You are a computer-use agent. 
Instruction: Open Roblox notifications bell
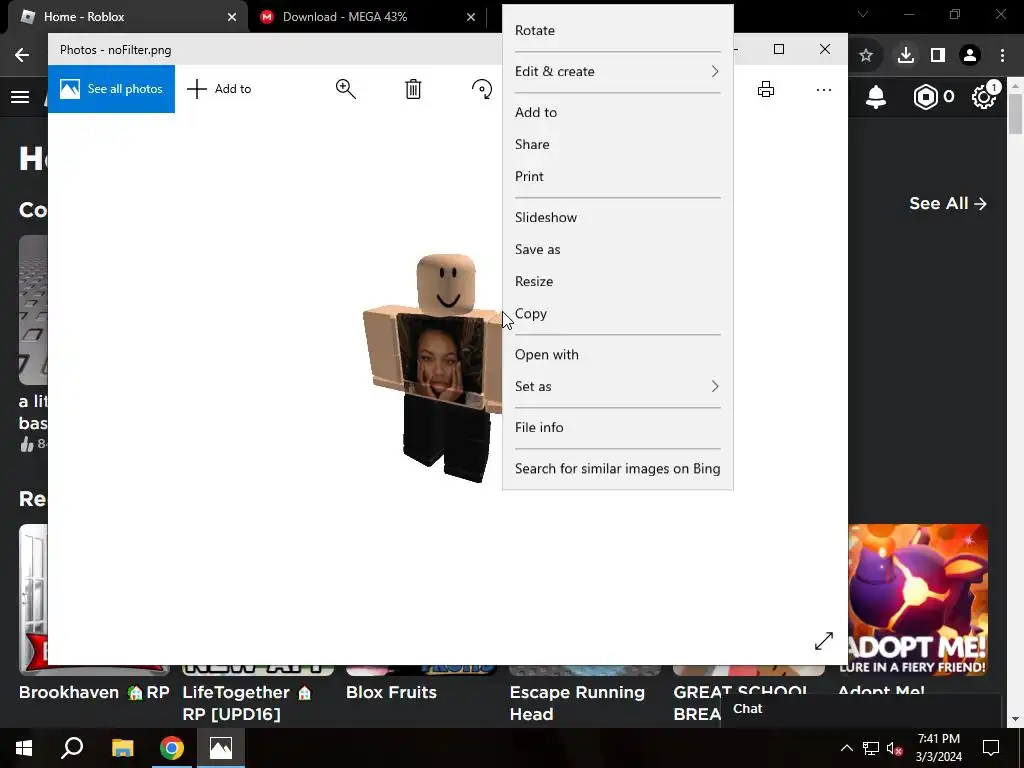[x=876, y=97]
